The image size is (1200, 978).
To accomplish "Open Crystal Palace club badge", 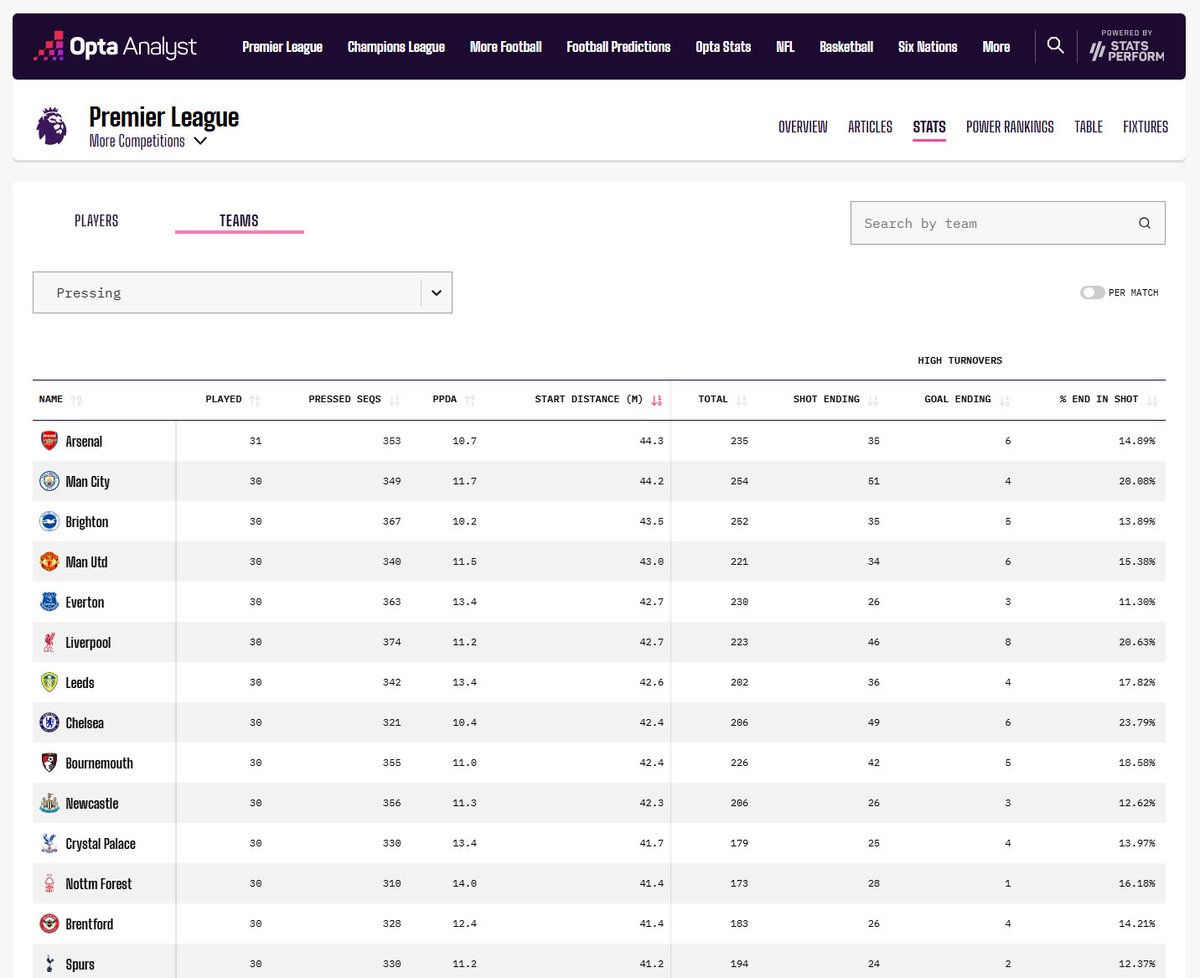I will [x=49, y=843].
